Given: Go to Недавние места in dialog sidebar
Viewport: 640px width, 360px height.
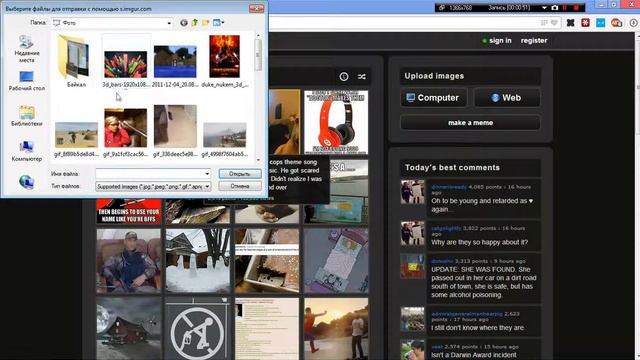Looking at the screenshot, I should coord(27,49).
